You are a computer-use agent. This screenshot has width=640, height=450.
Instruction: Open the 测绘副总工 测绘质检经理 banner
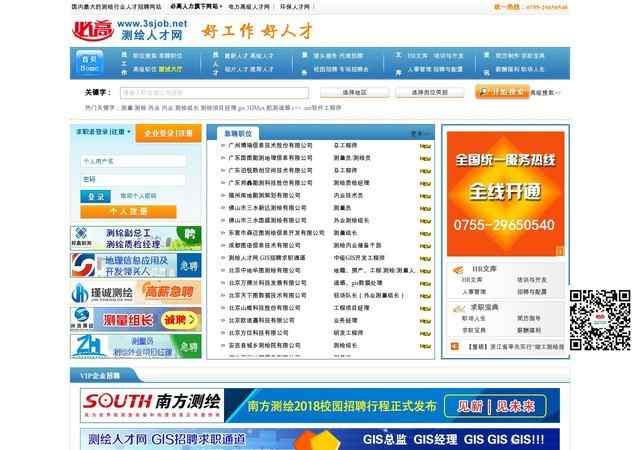click(x=136, y=238)
